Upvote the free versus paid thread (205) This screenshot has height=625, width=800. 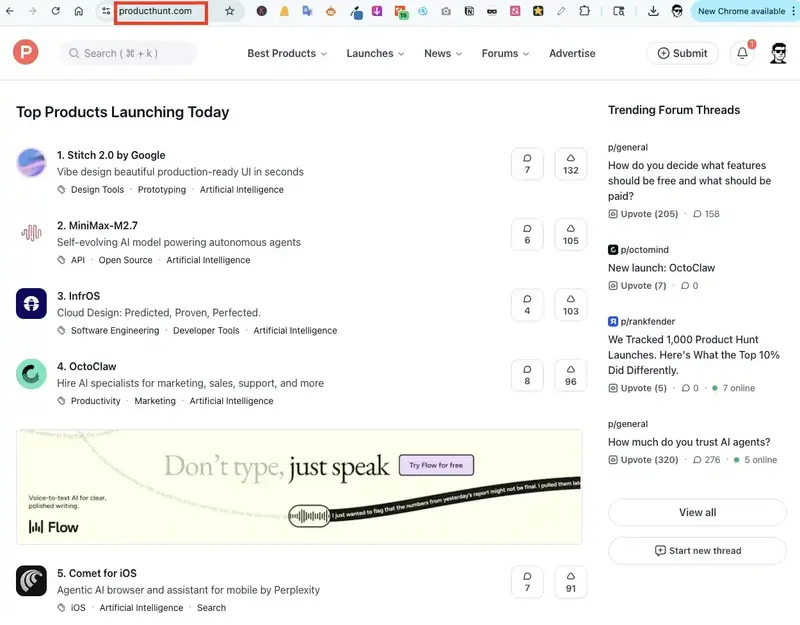[x=643, y=214]
